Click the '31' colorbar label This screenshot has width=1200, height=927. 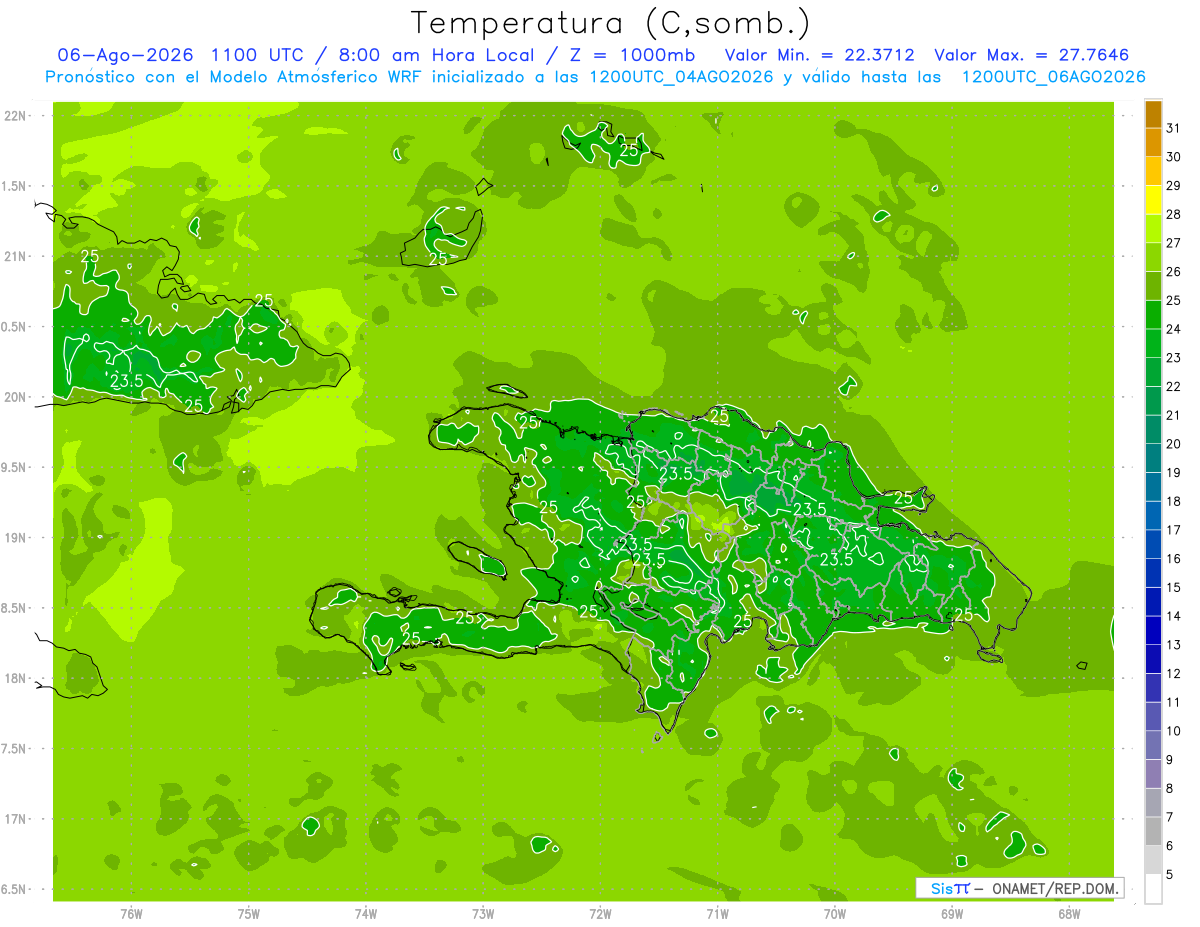(1173, 128)
